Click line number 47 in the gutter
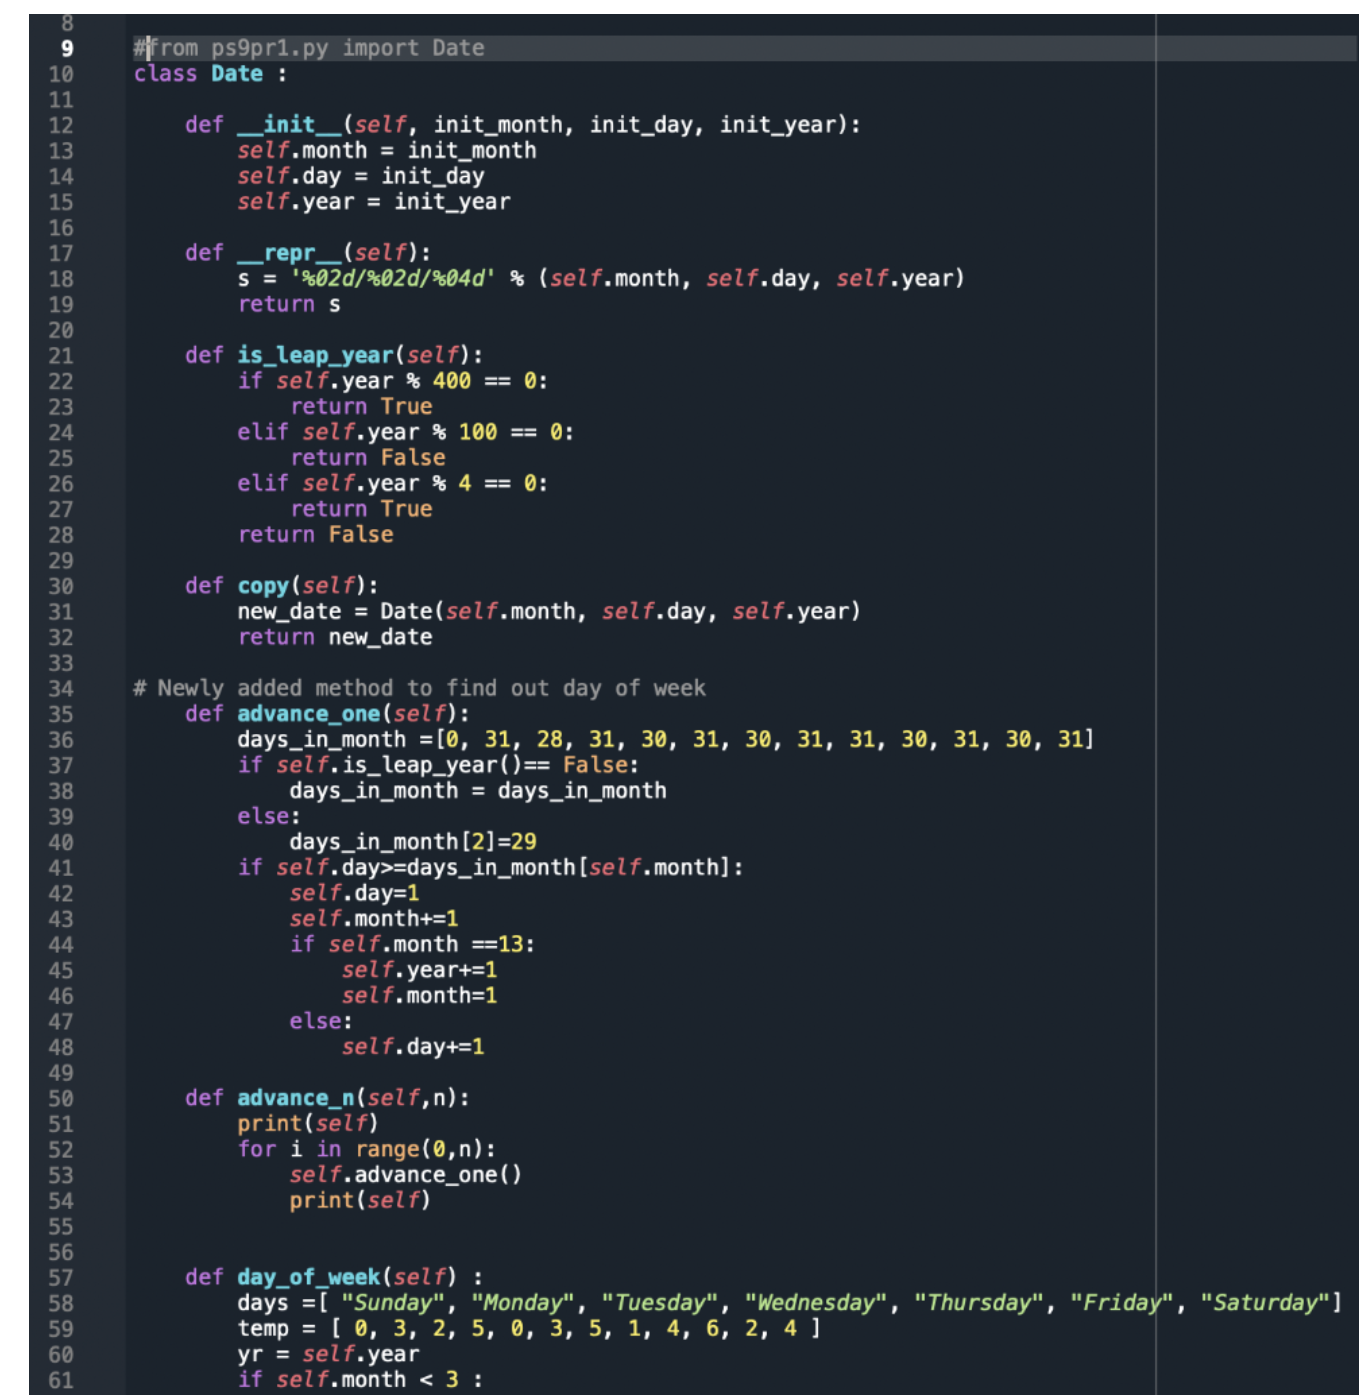 pyautogui.click(x=61, y=1022)
